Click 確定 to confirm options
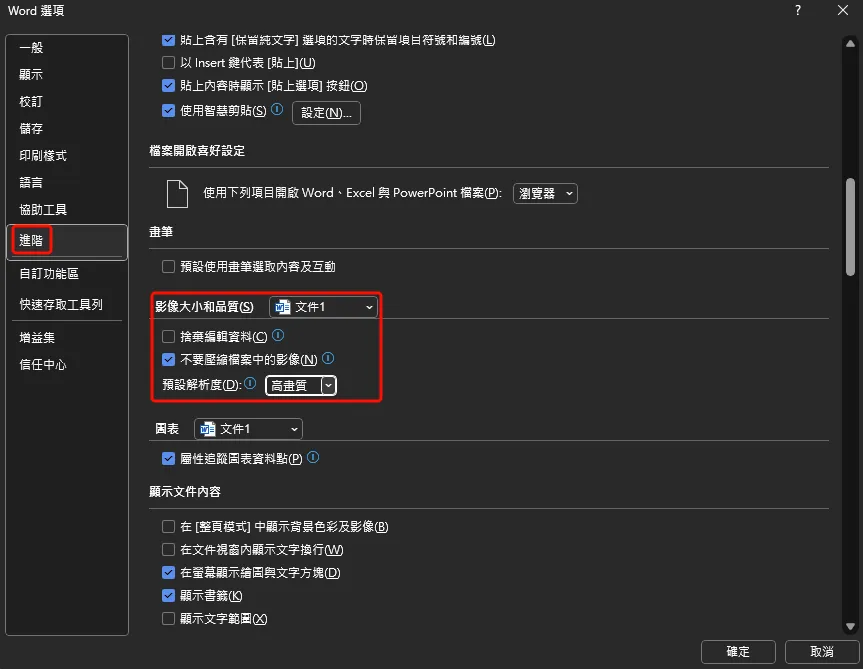 (x=738, y=652)
